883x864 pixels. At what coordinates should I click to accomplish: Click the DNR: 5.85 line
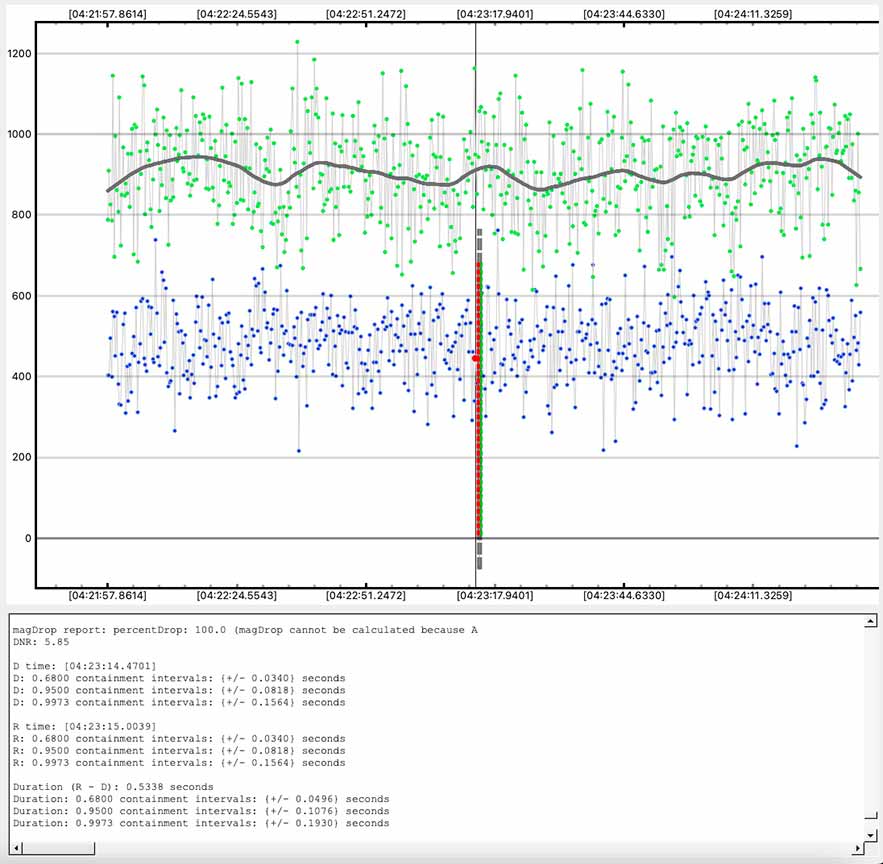tap(41, 642)
